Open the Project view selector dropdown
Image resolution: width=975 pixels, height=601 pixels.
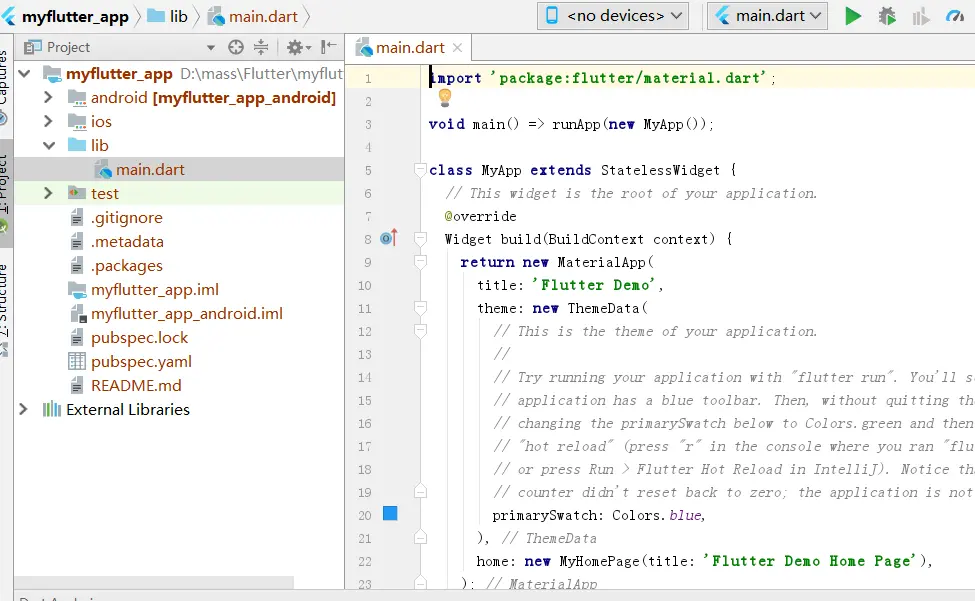[211, 47]
